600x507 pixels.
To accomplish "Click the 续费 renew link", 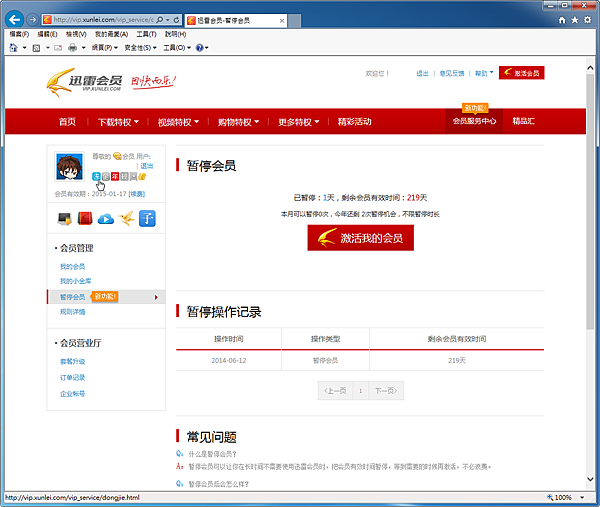I will (x=137, y=194).
